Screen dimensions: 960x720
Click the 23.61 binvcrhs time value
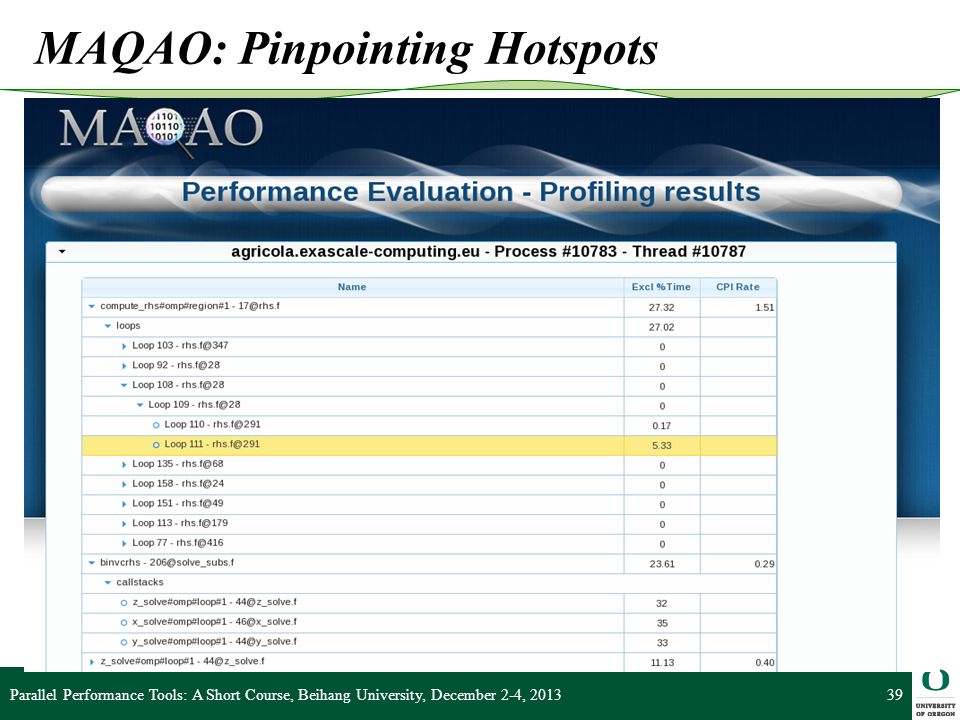pyautogui.click(x=661, y=564)
